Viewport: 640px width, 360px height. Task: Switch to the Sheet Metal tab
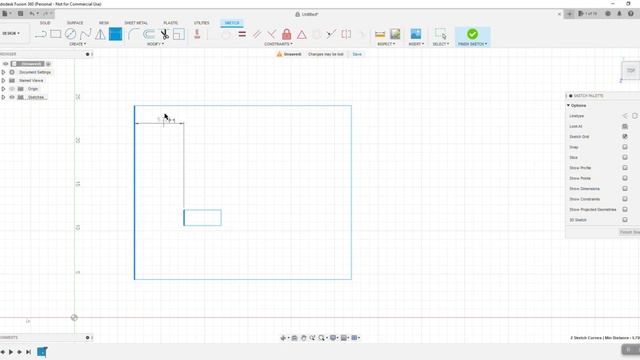coord(136,23)
